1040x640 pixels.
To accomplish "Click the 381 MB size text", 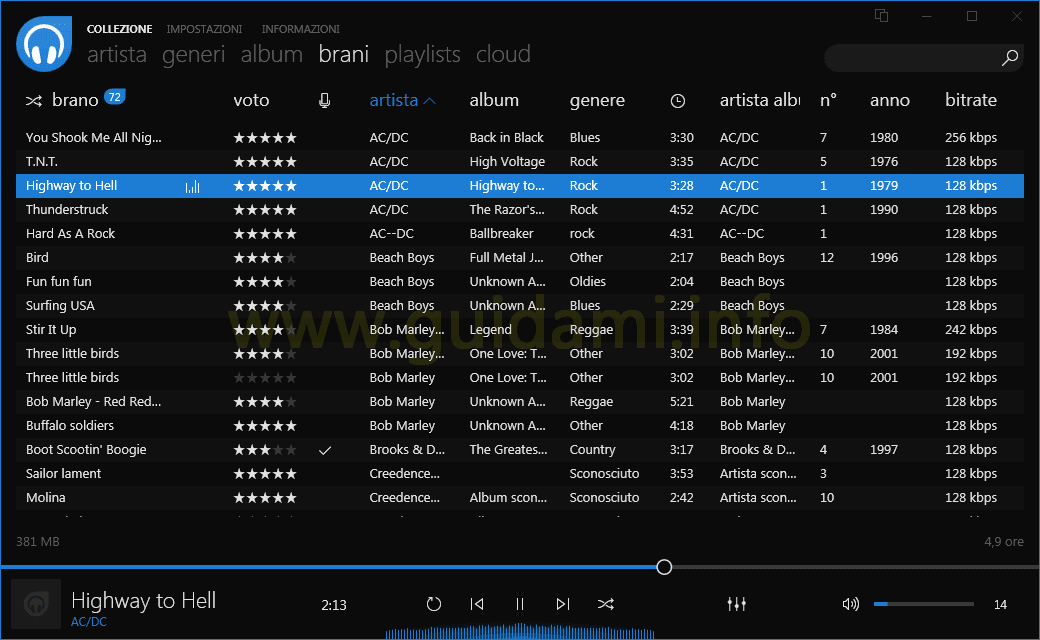I will click(38, 542).
